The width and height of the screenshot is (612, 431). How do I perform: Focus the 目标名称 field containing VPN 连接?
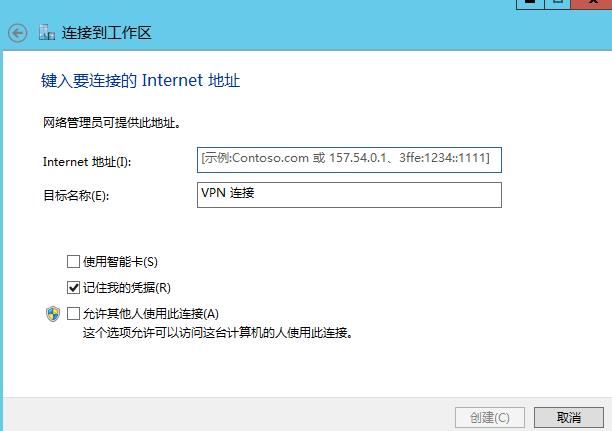[349, 195]
